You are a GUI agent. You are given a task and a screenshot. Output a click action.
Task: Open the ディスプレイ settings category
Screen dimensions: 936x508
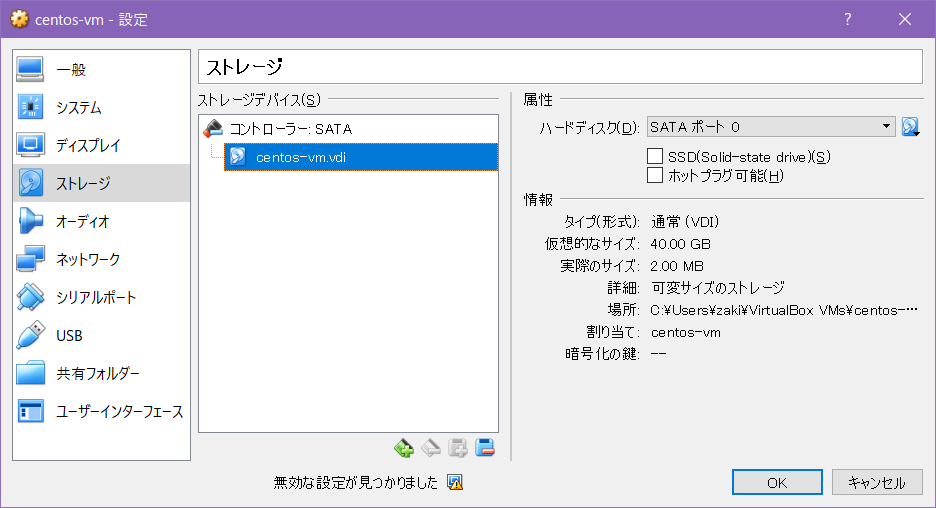[101, 145]
